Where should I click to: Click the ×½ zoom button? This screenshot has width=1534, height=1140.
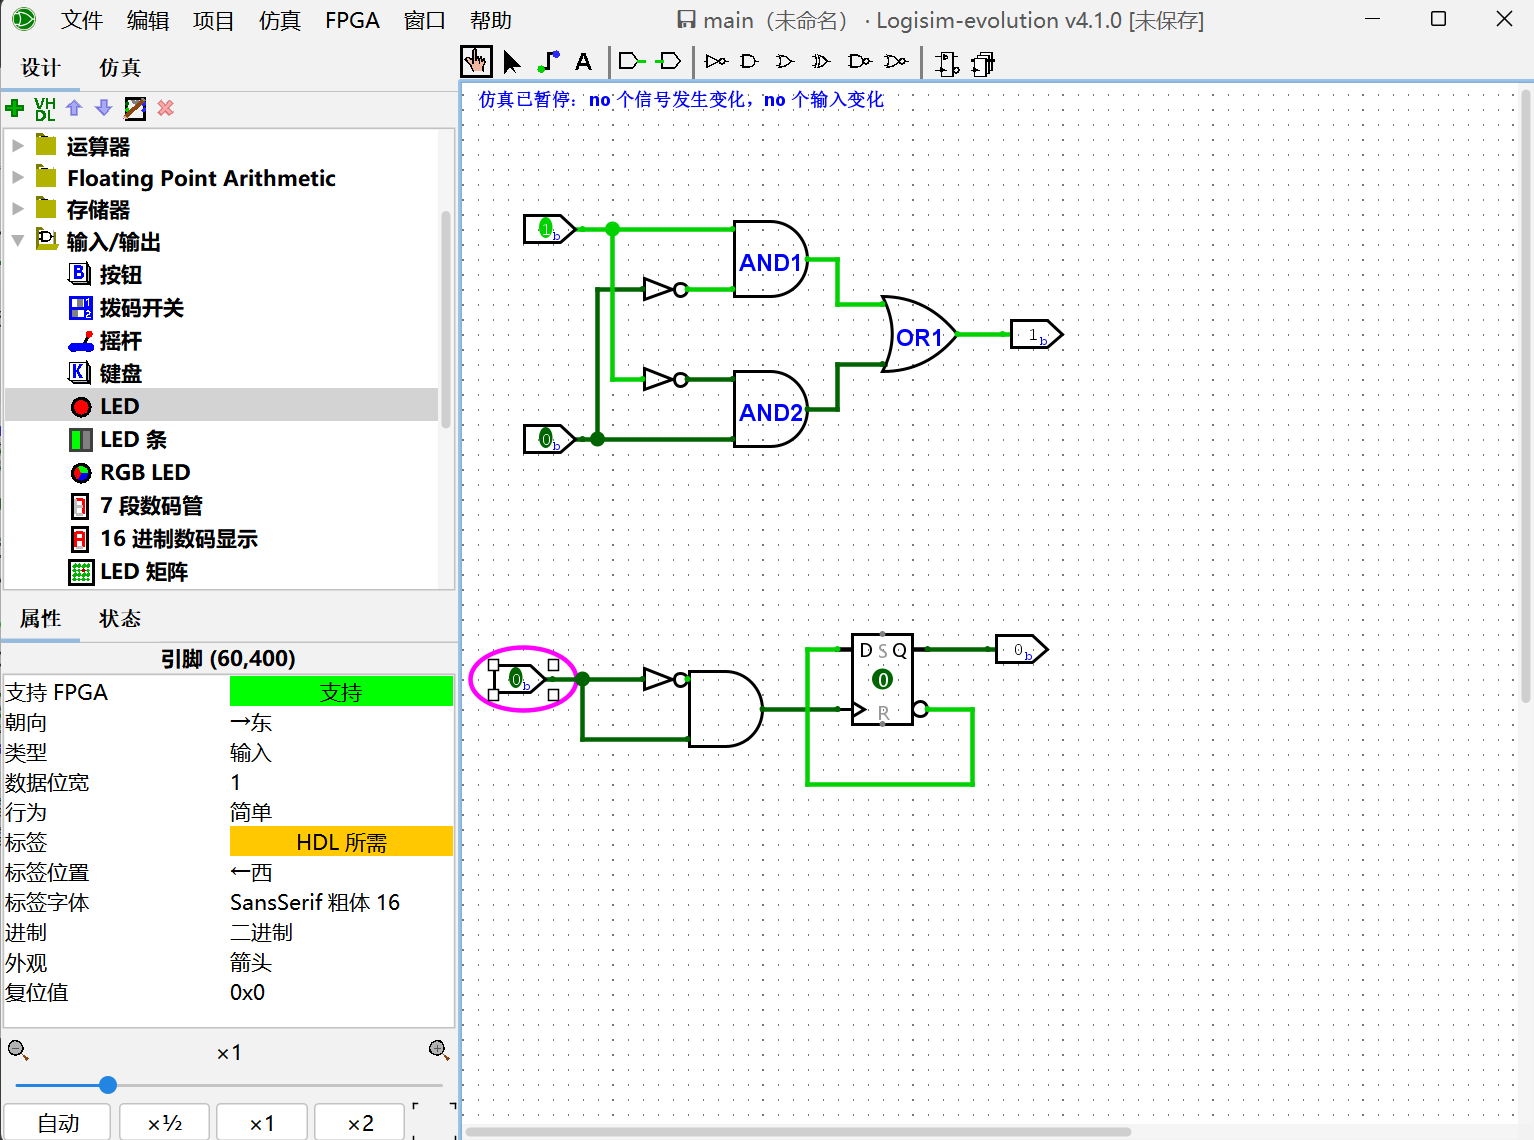tap(165, 1122)
